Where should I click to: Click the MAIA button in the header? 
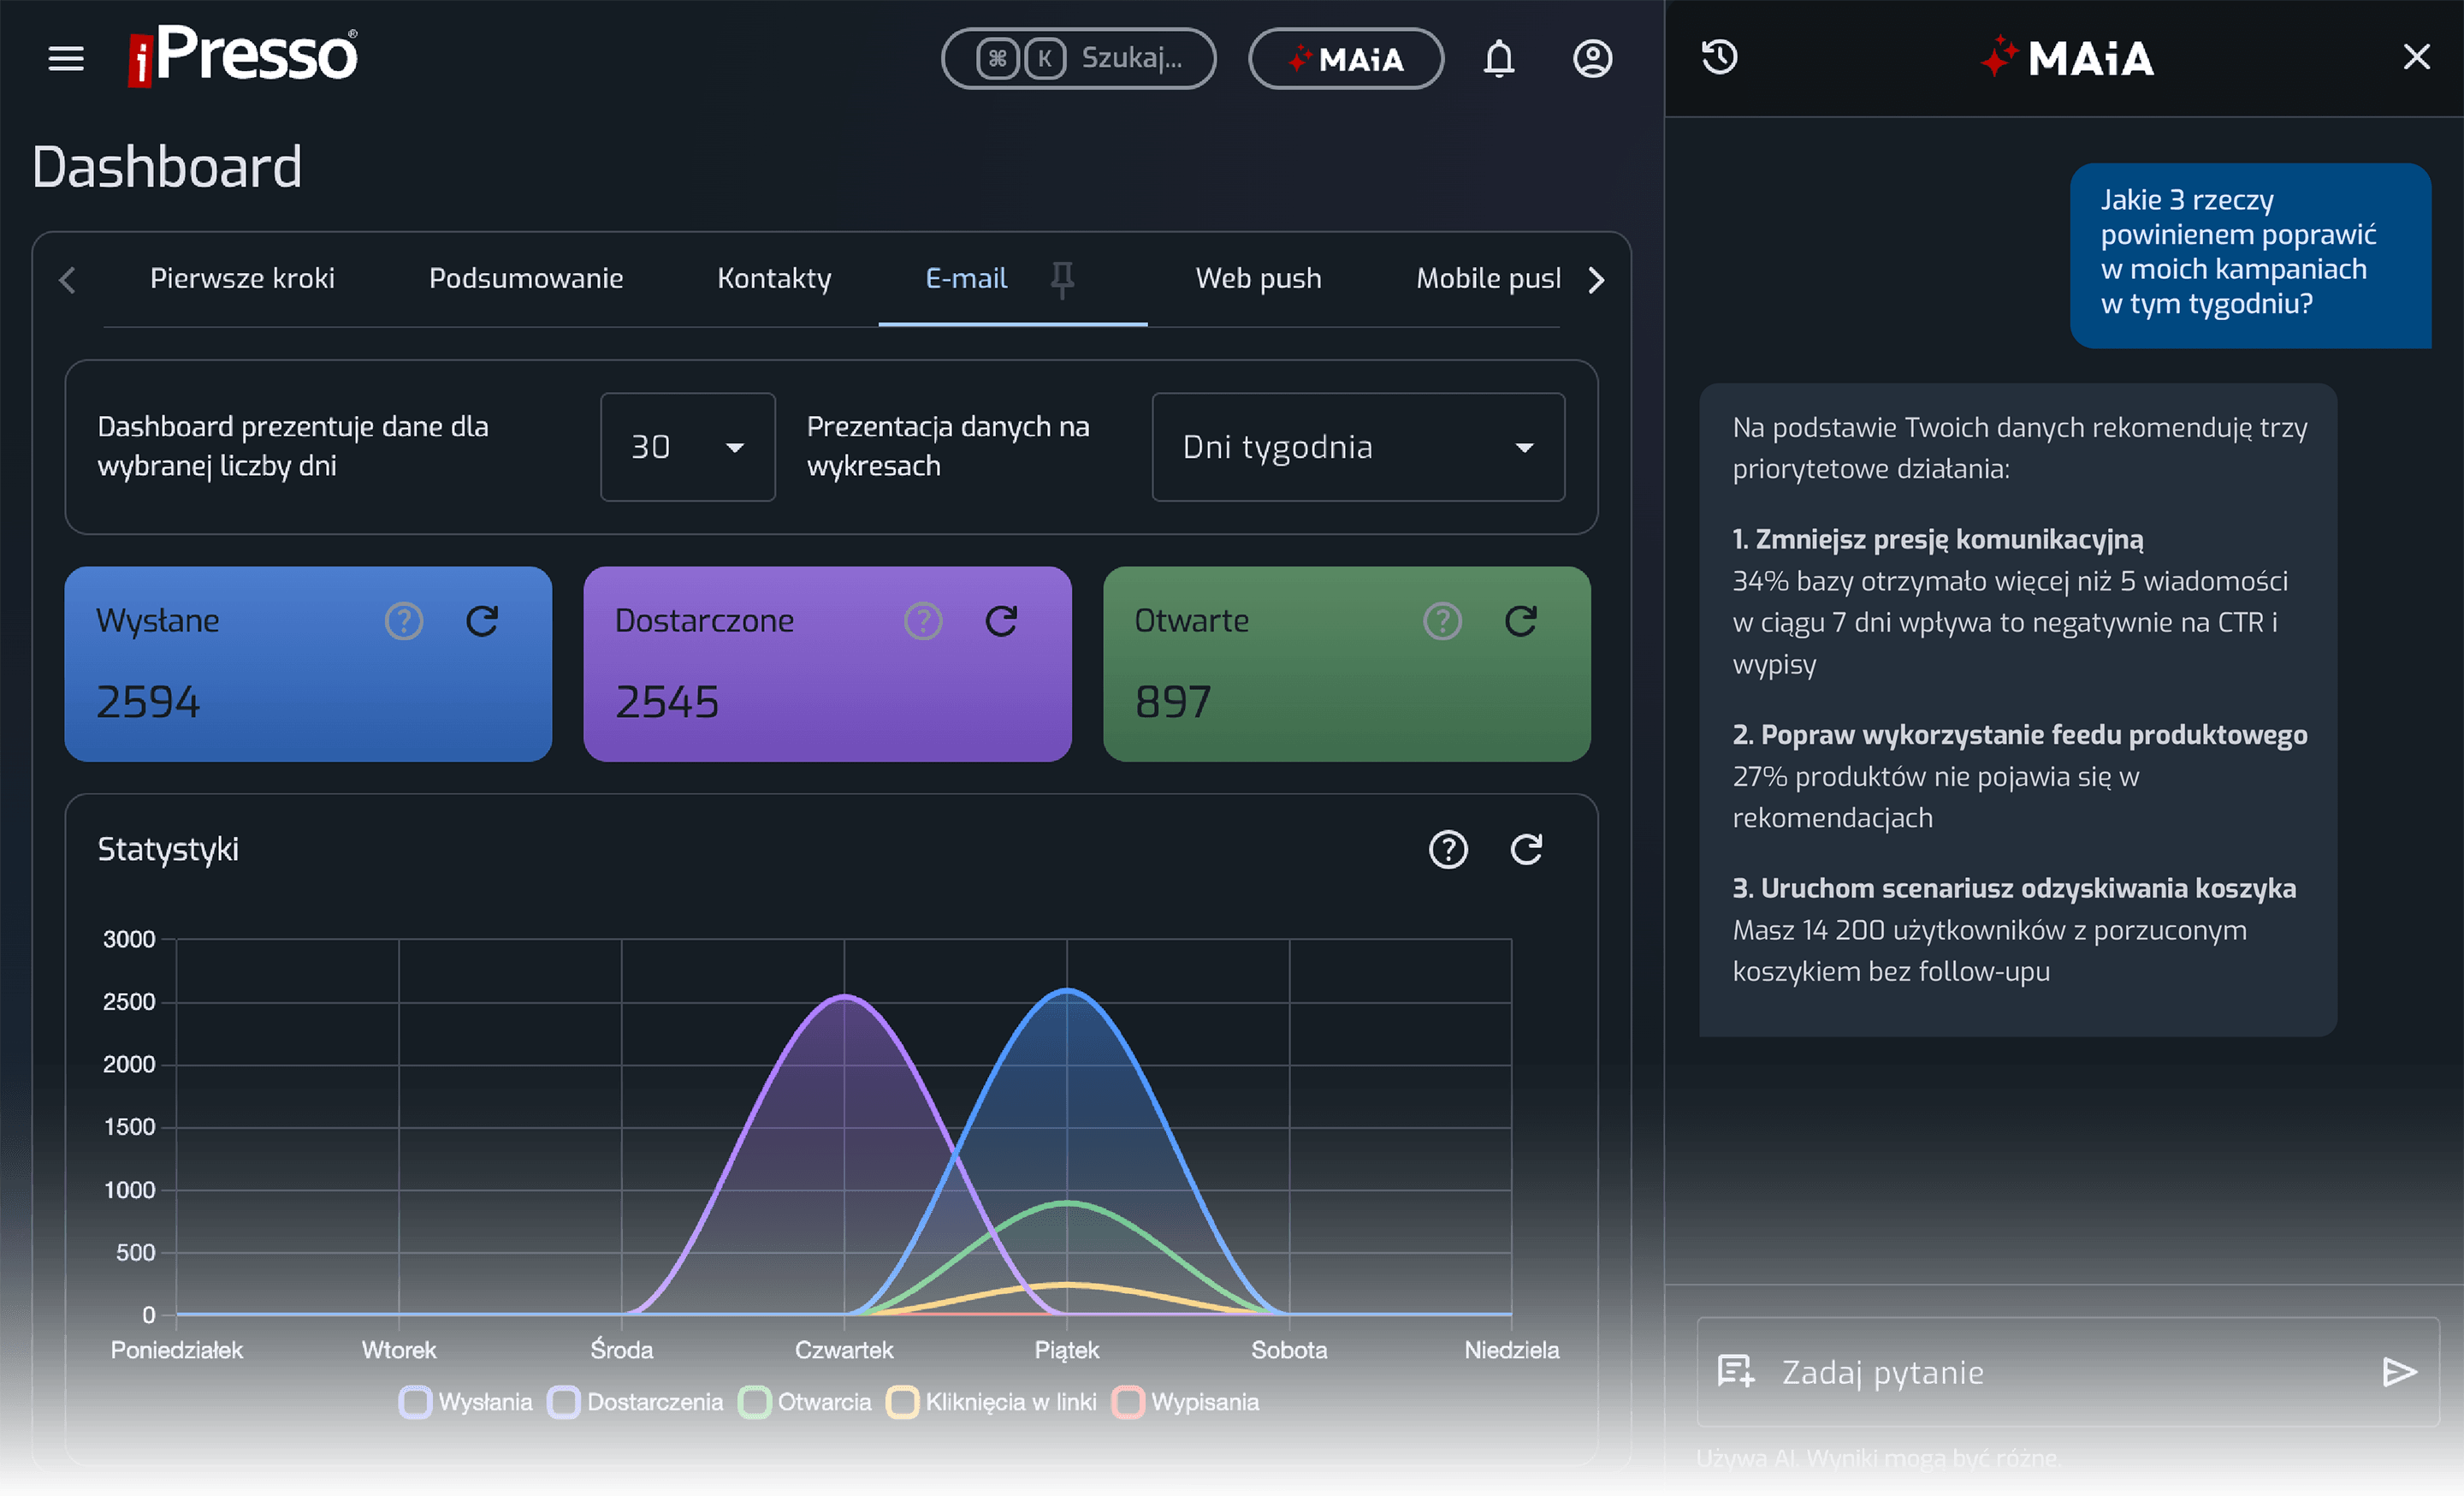[1346, 58]
